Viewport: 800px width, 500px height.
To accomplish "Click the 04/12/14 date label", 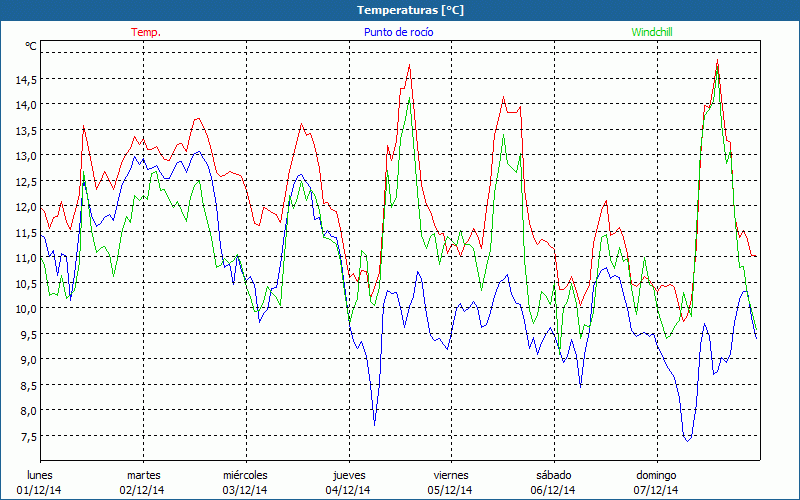I will point(348,490).
